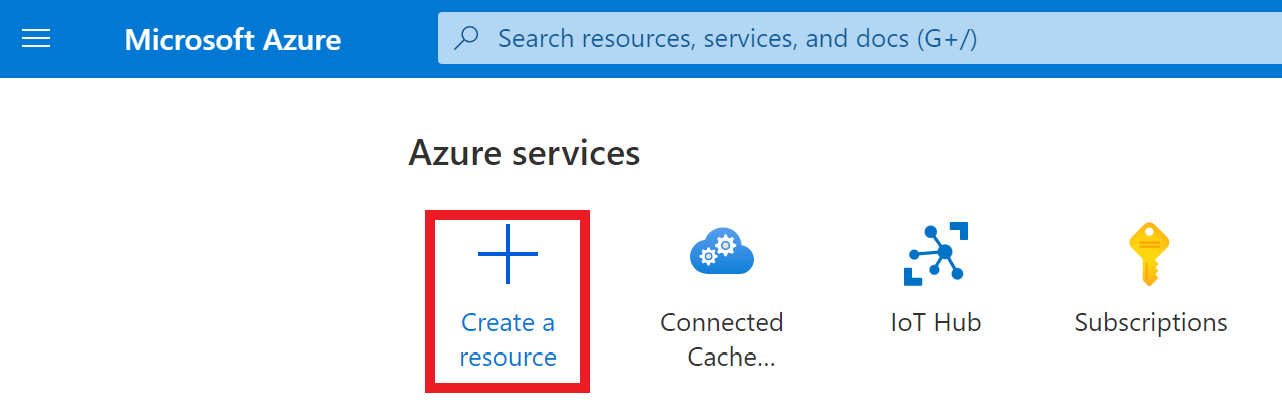Open the 'IoT Hub' text label
The image size is (1282, 413).
click(935, 323)
